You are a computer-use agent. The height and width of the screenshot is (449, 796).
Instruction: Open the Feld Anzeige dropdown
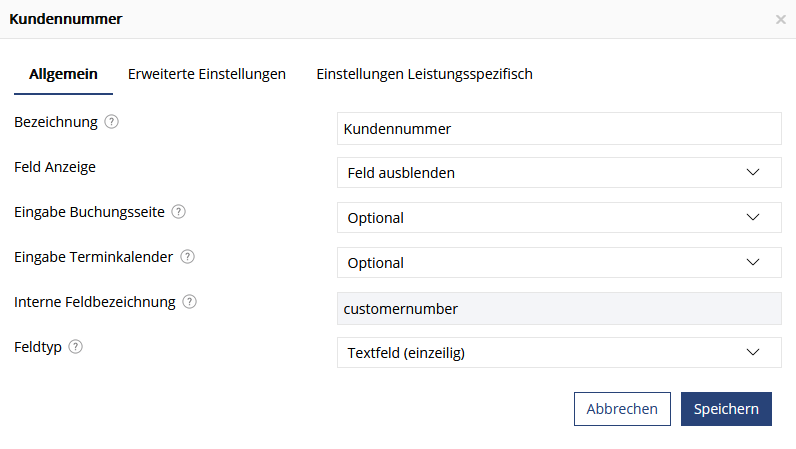559,173
